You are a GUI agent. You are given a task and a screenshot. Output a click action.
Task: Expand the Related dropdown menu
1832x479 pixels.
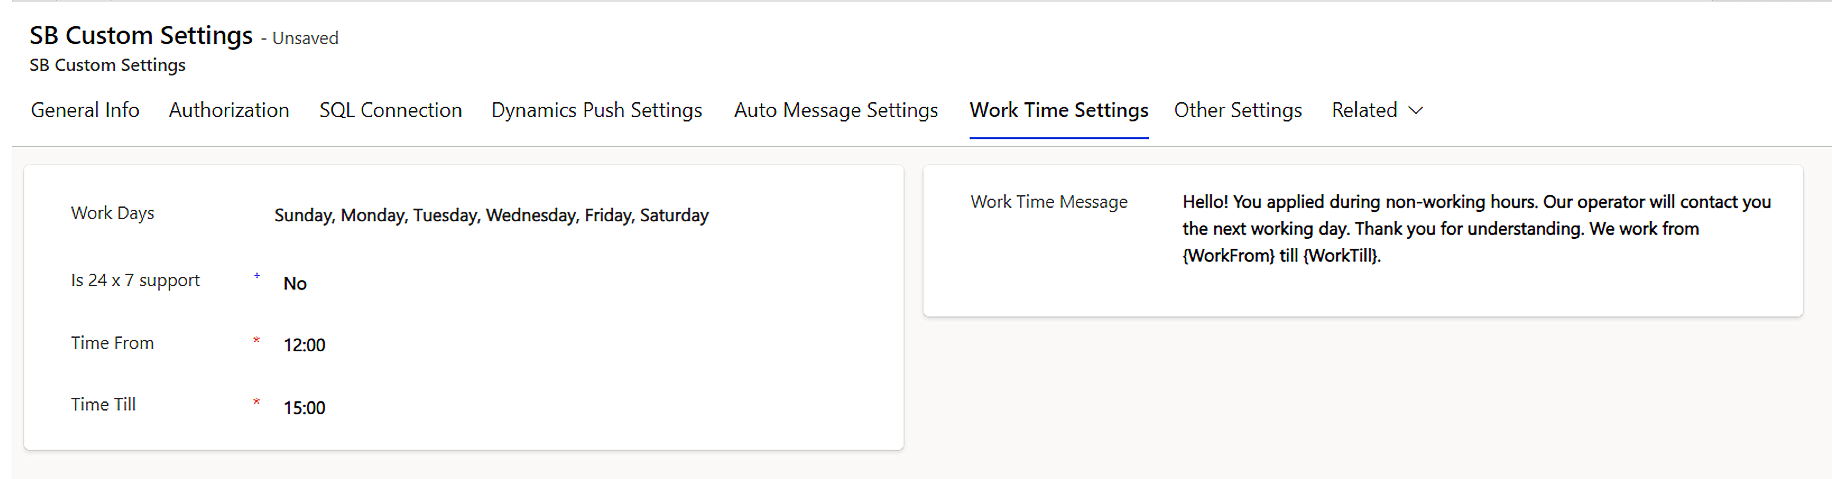point(1365,110)
